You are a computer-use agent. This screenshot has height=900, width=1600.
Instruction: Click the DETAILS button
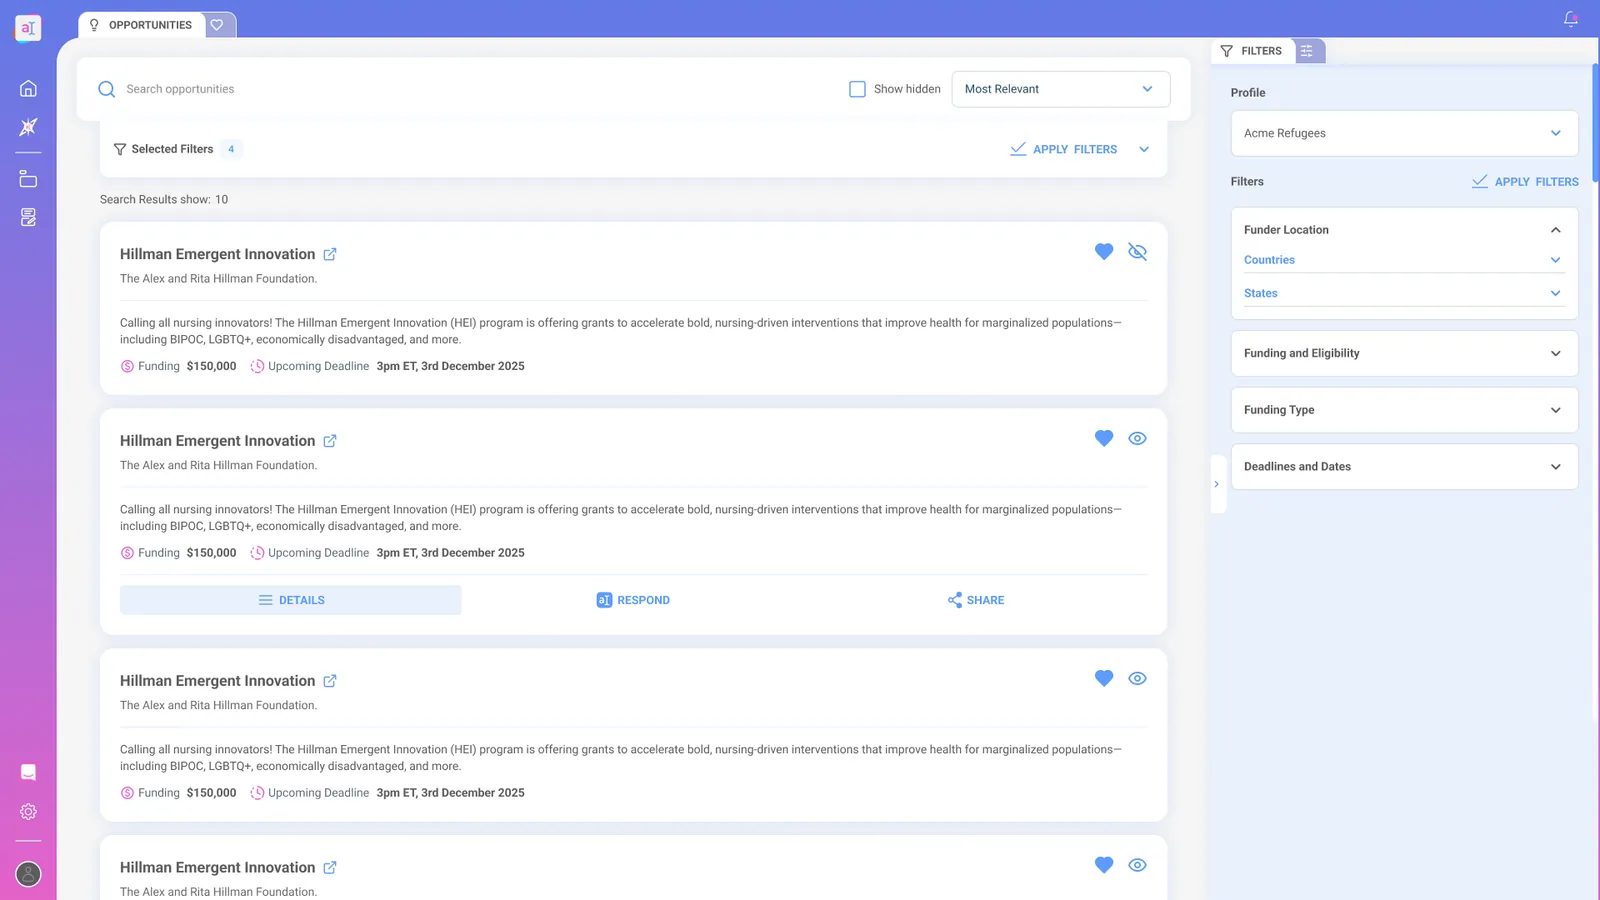pyautogui.click(x=291, y=600)
